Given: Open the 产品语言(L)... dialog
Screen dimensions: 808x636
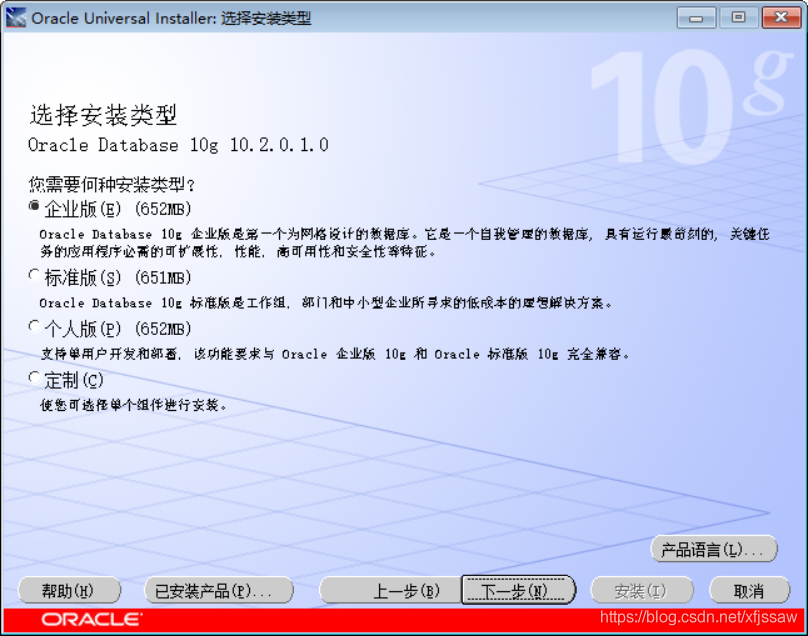Looking at the screenshot, I should click(714, 549).
